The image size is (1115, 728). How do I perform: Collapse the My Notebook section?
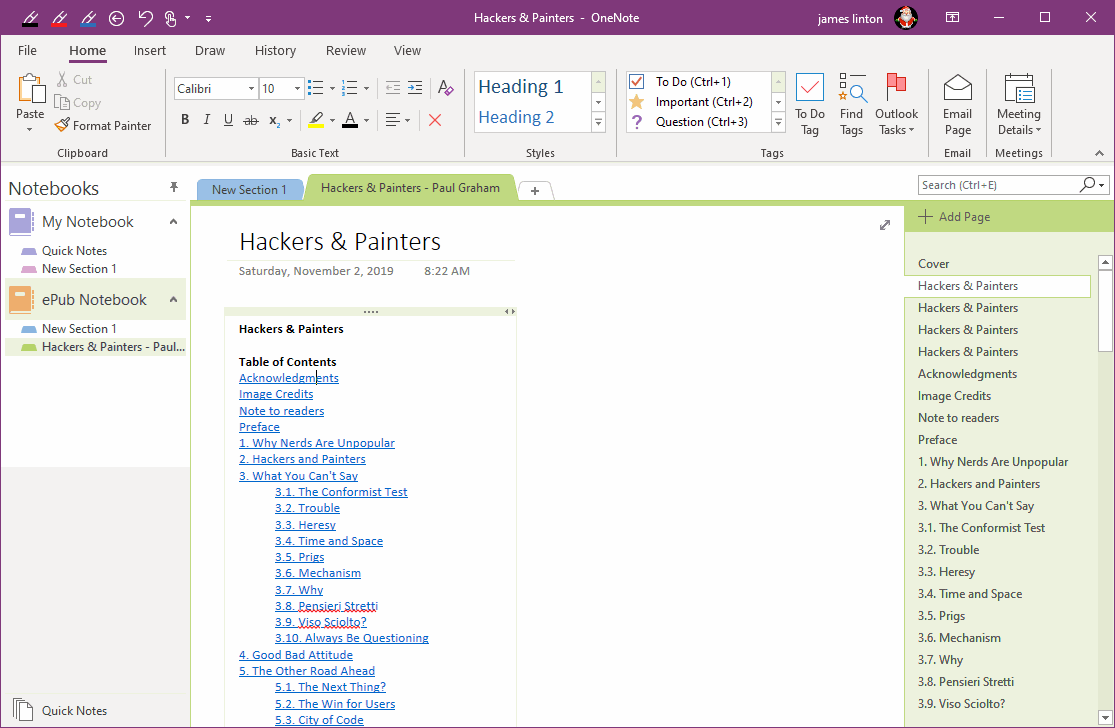click(172, 221)
